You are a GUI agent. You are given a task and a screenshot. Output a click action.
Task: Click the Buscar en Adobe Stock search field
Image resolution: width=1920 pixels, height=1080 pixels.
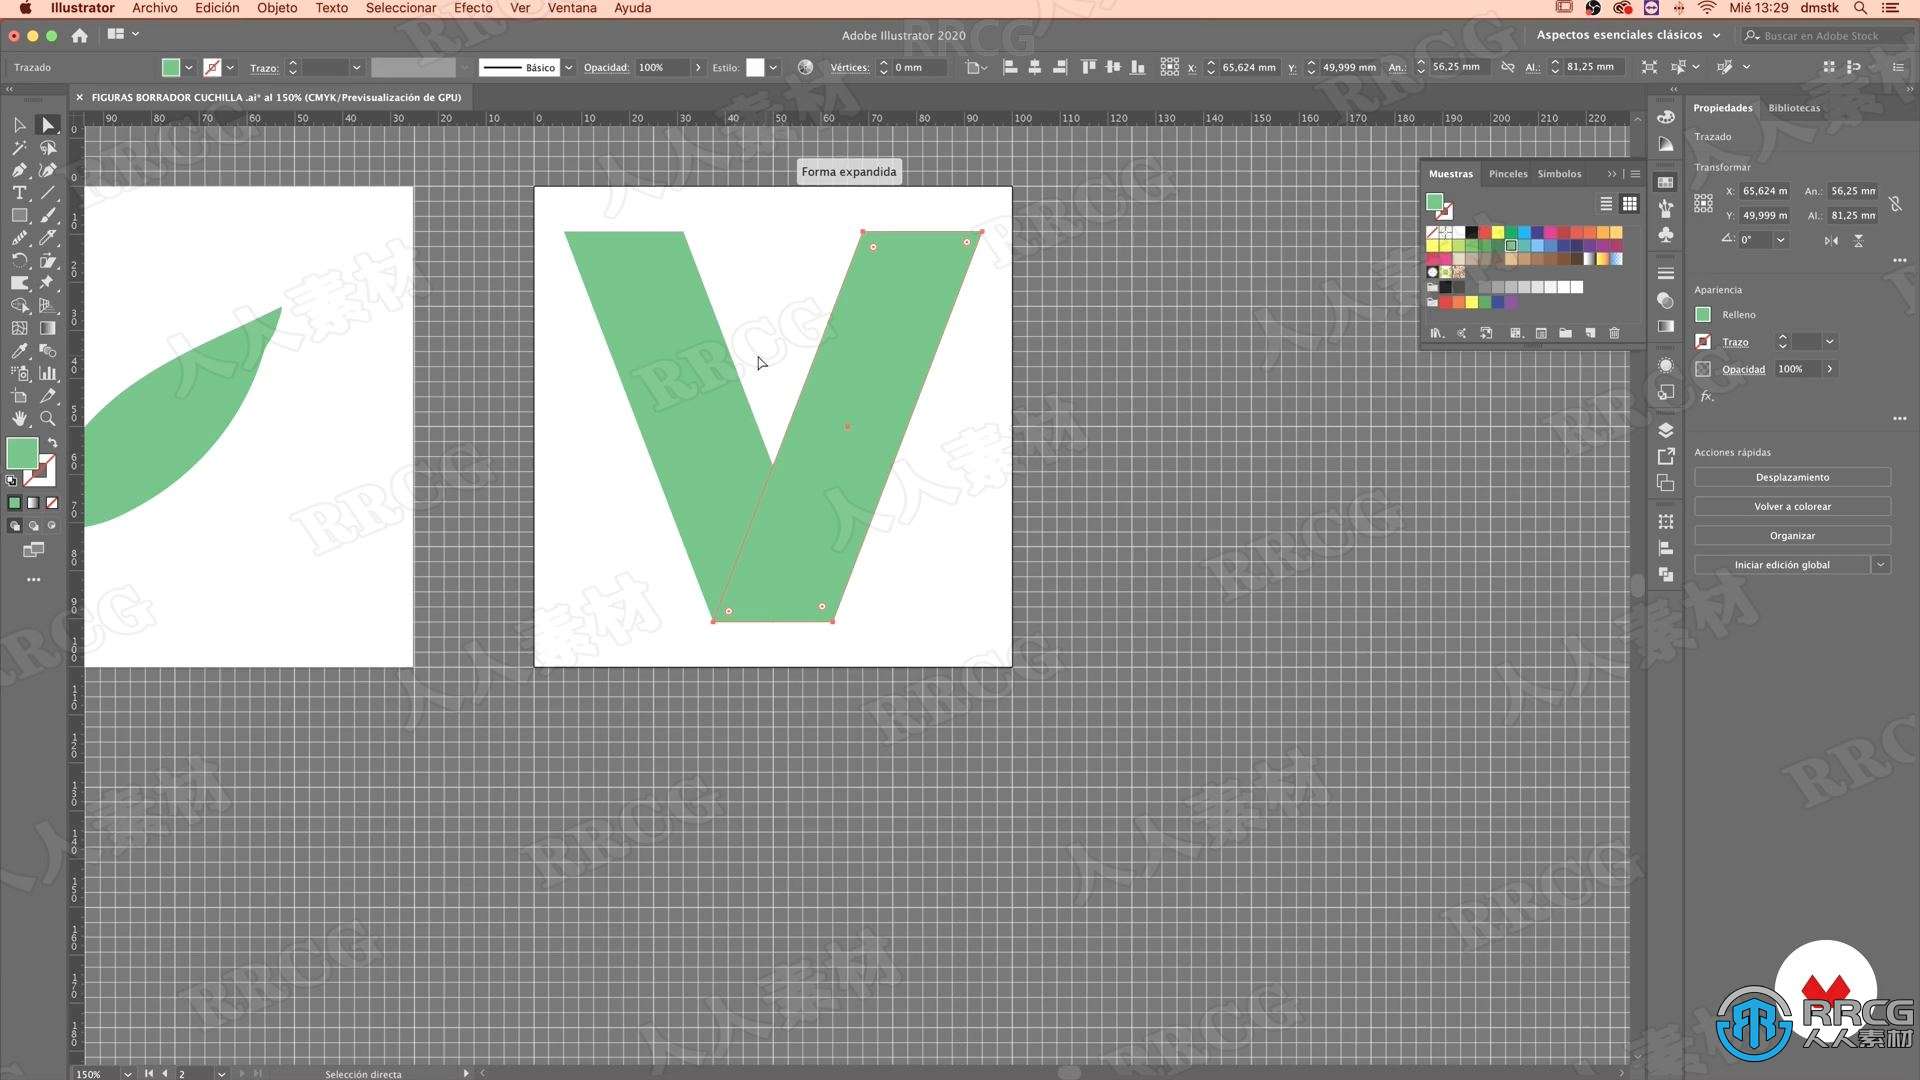point(1825,36)
